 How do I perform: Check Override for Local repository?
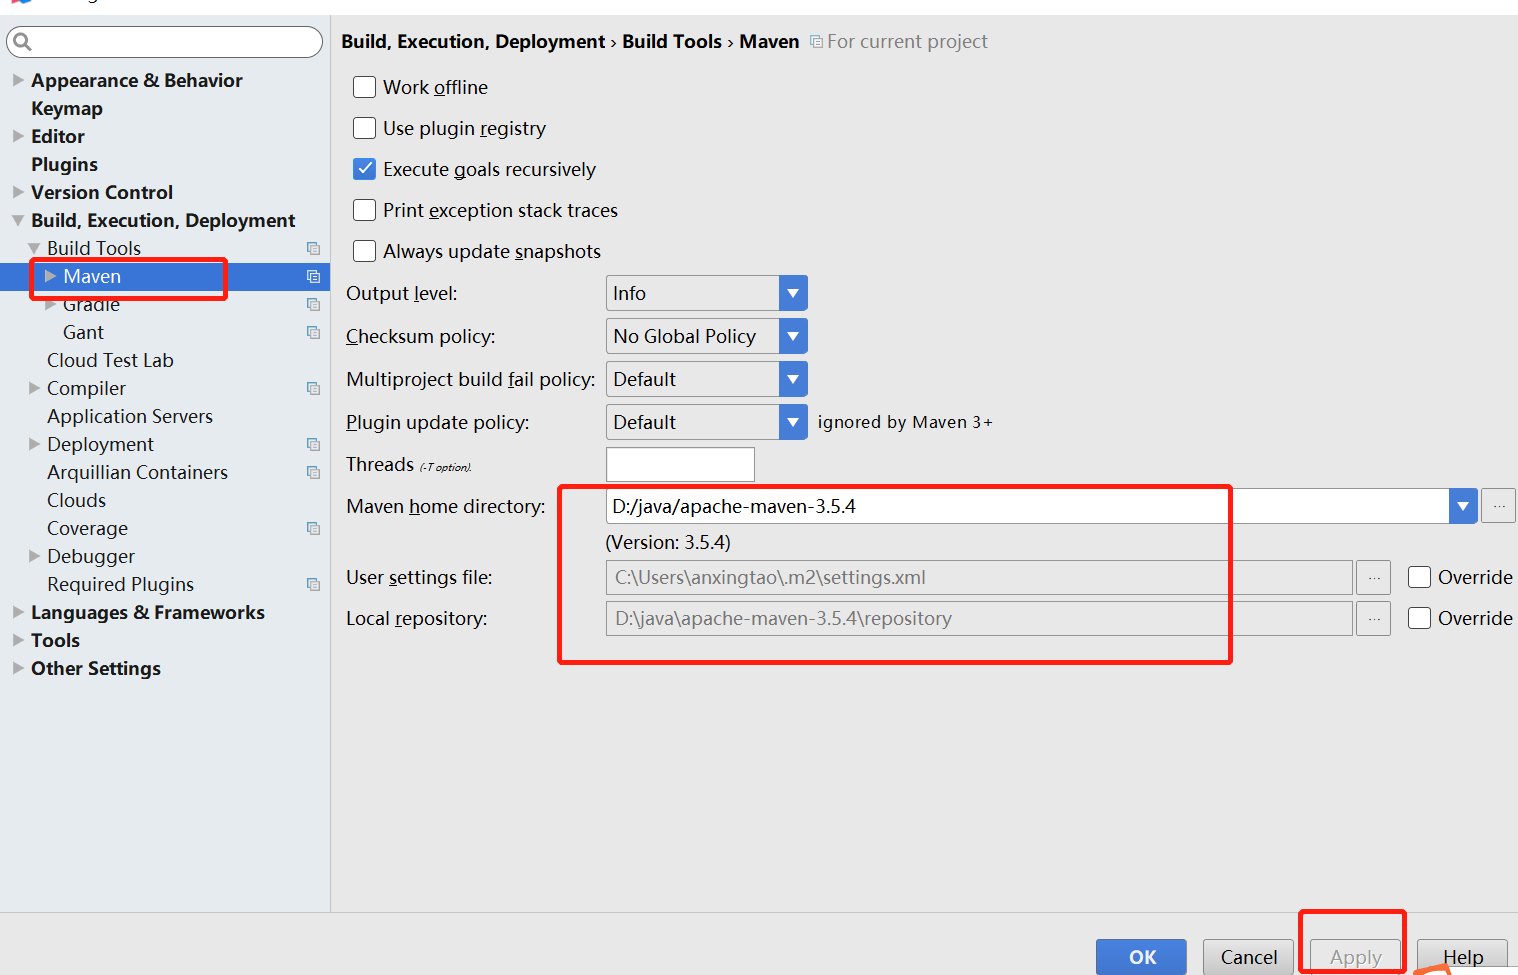point(1419,618)
